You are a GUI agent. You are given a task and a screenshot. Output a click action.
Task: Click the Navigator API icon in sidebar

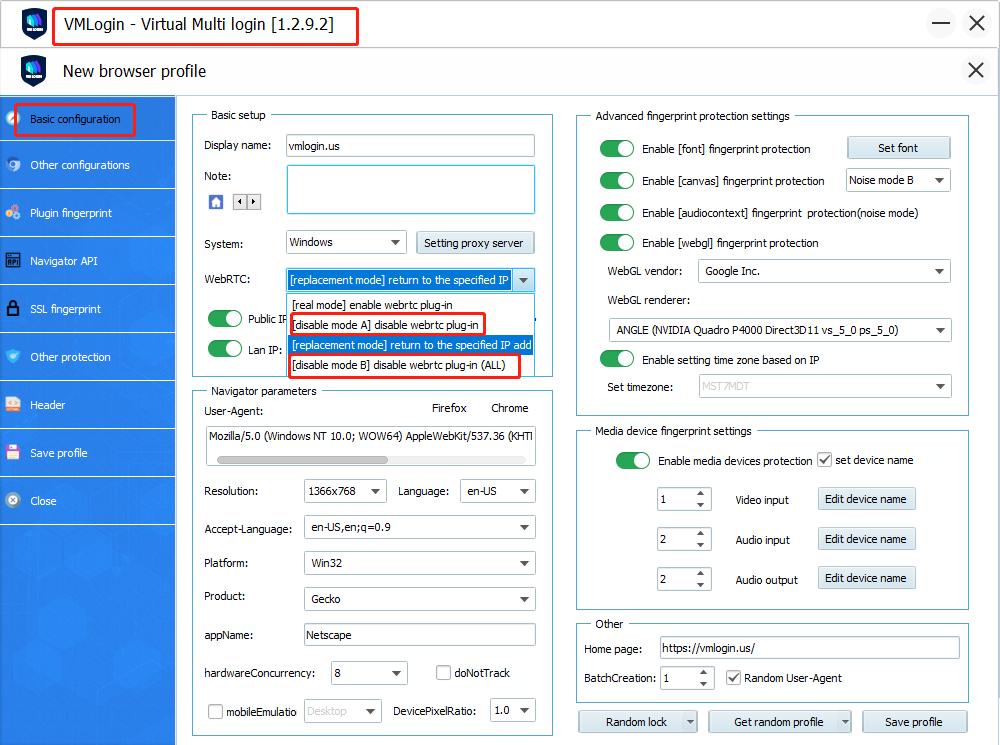click(13, 261)
